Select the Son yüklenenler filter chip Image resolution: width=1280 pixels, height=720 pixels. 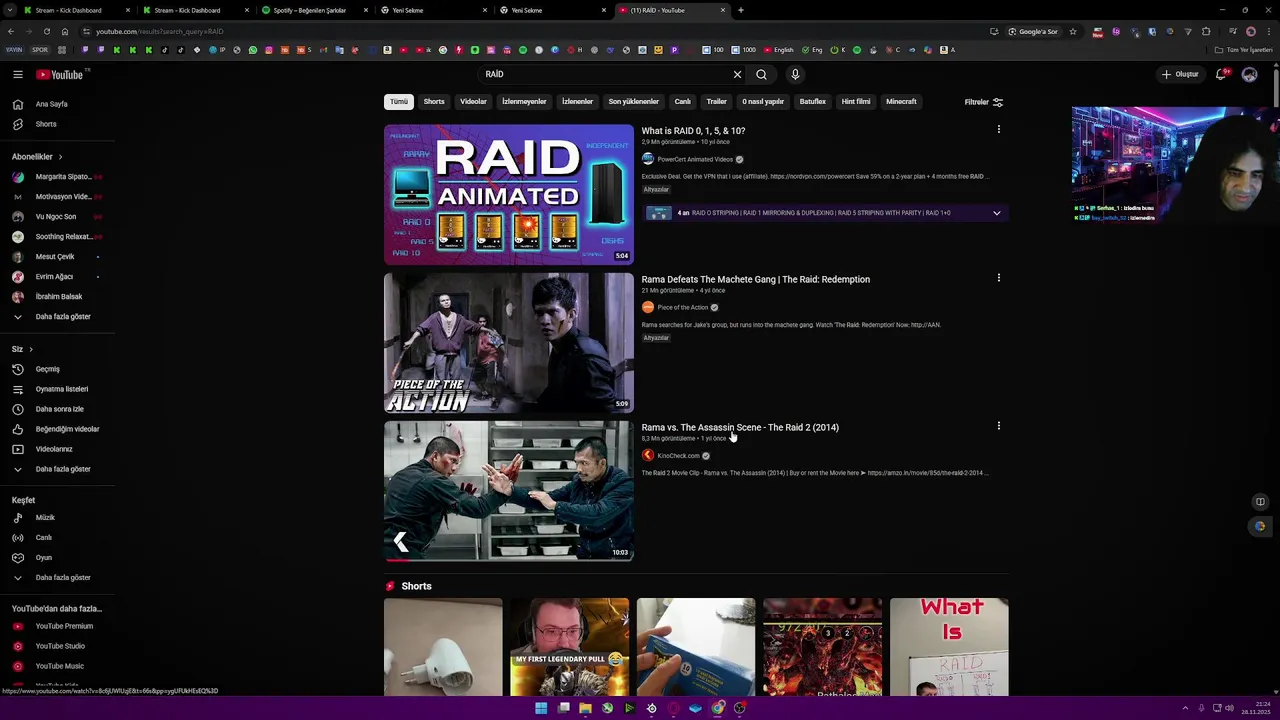tap(633, 102)
